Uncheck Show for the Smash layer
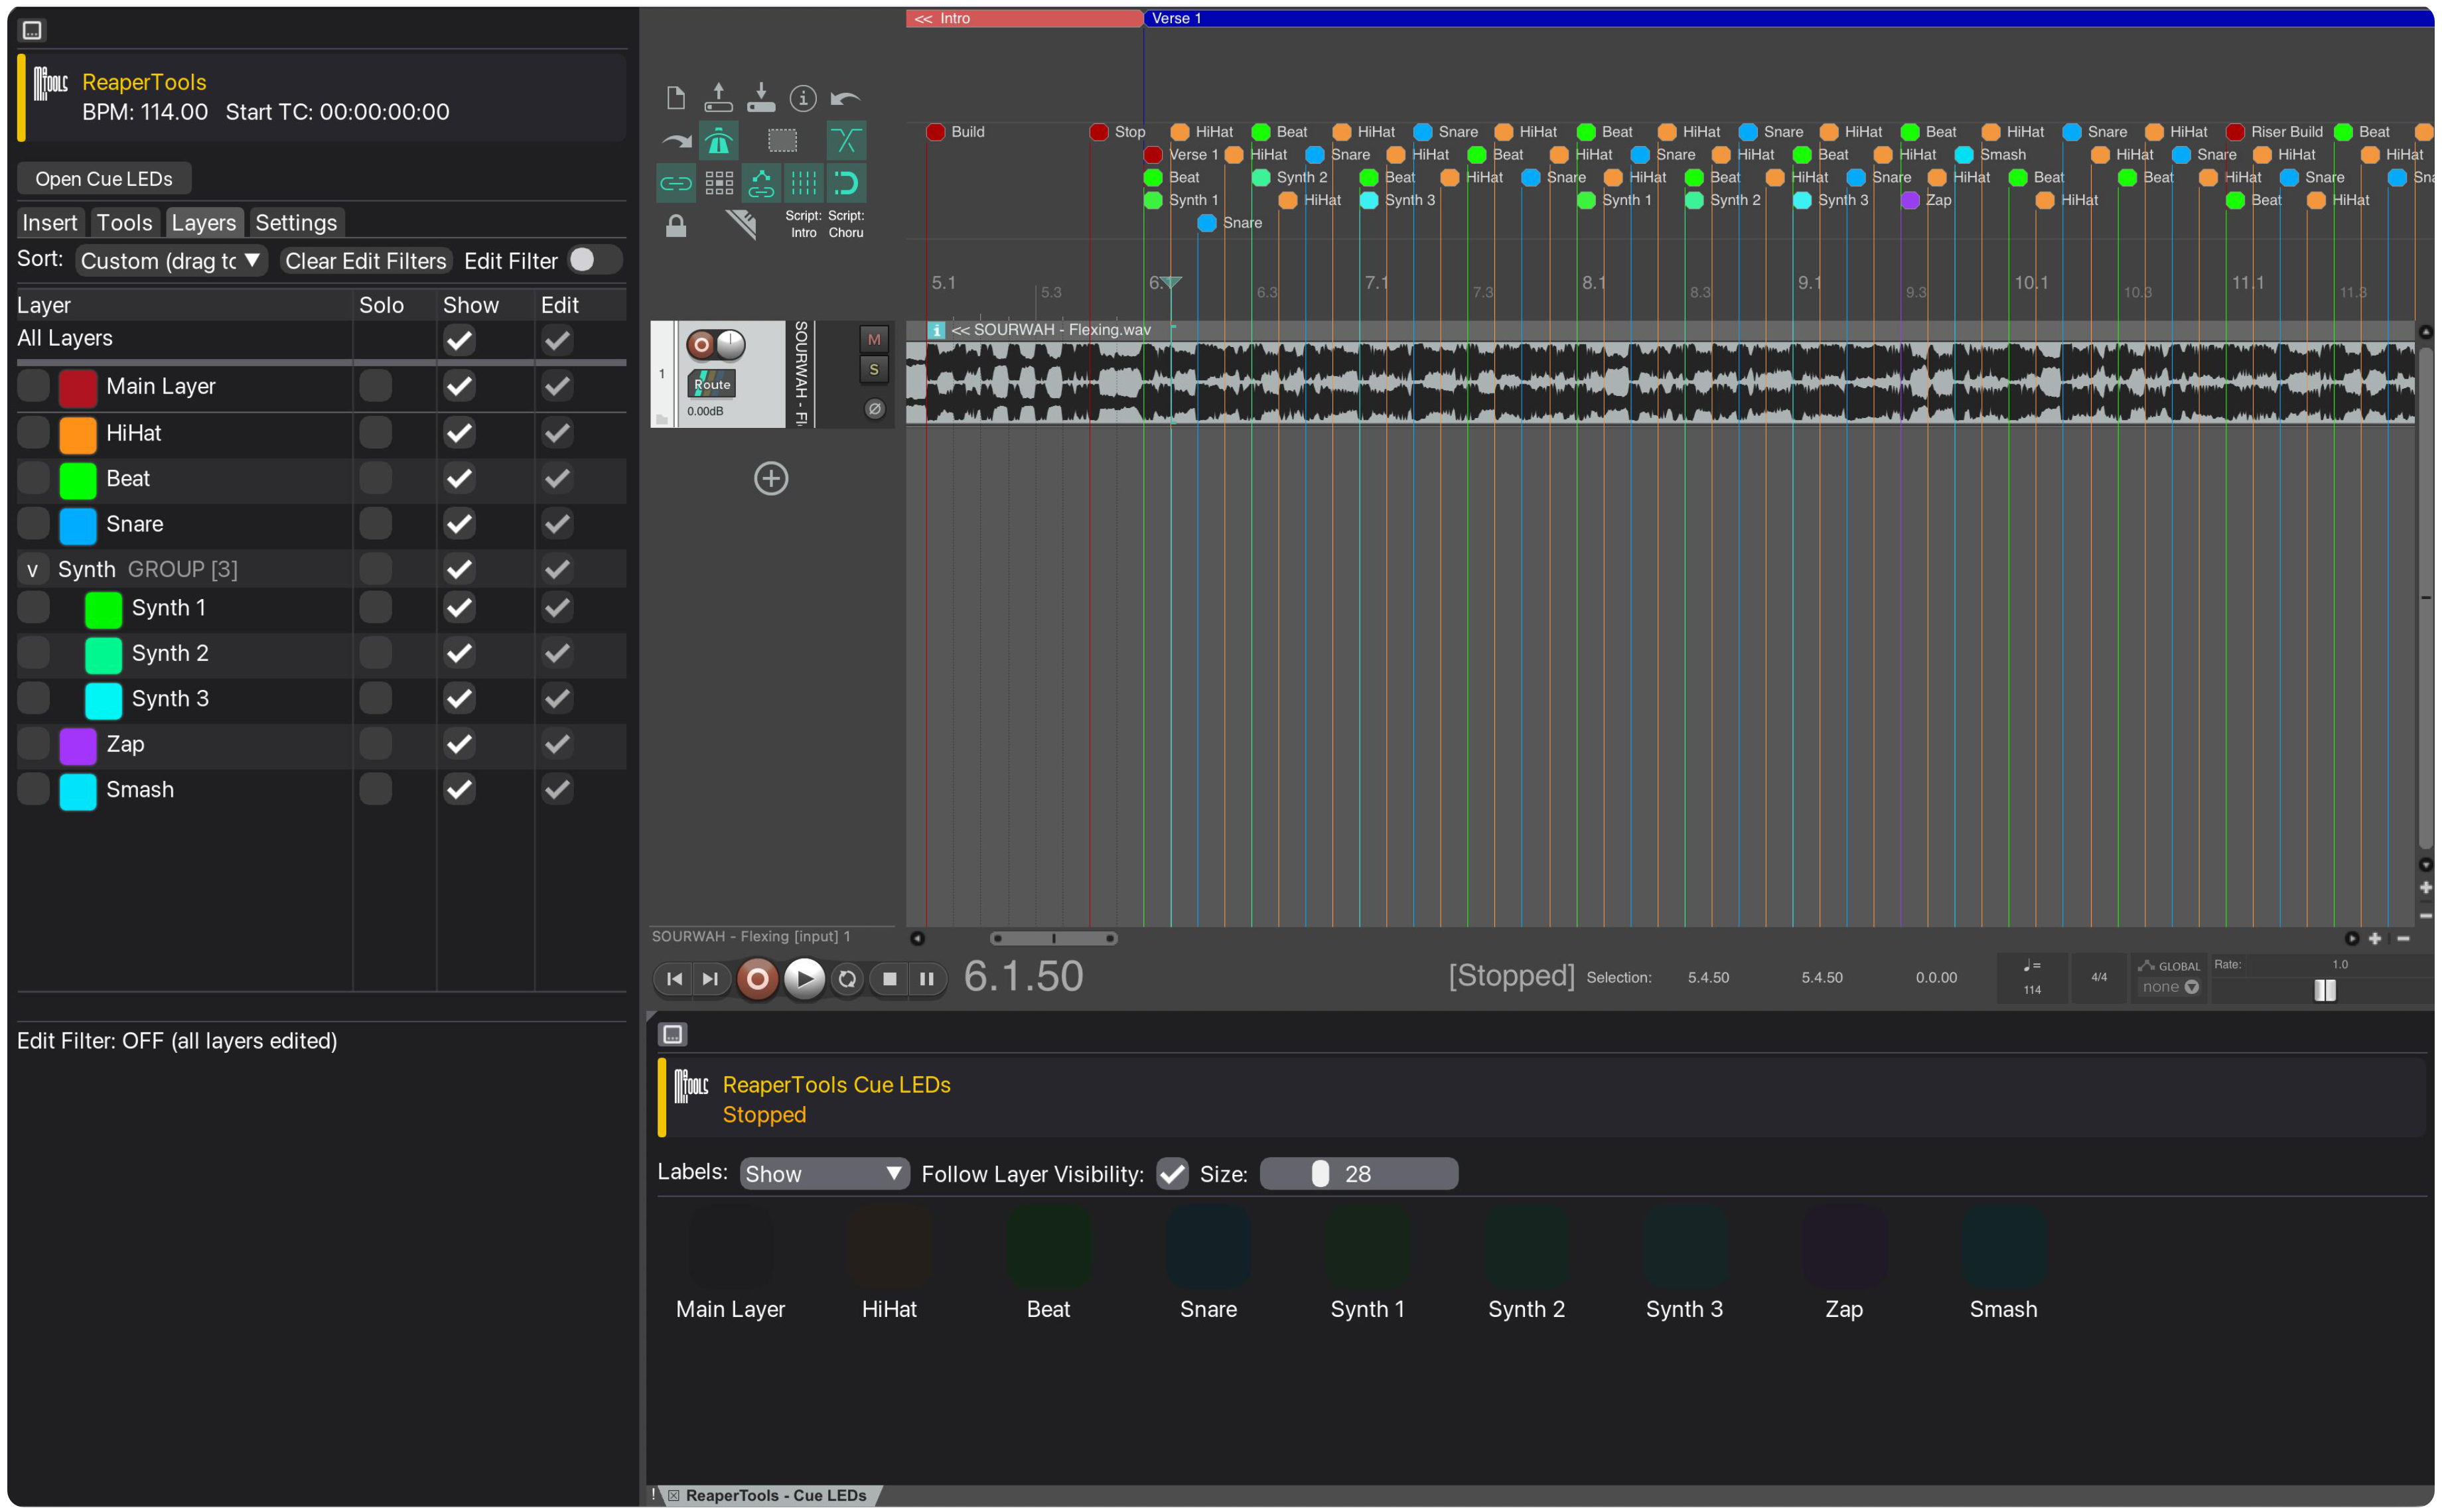 pos(459,790)
